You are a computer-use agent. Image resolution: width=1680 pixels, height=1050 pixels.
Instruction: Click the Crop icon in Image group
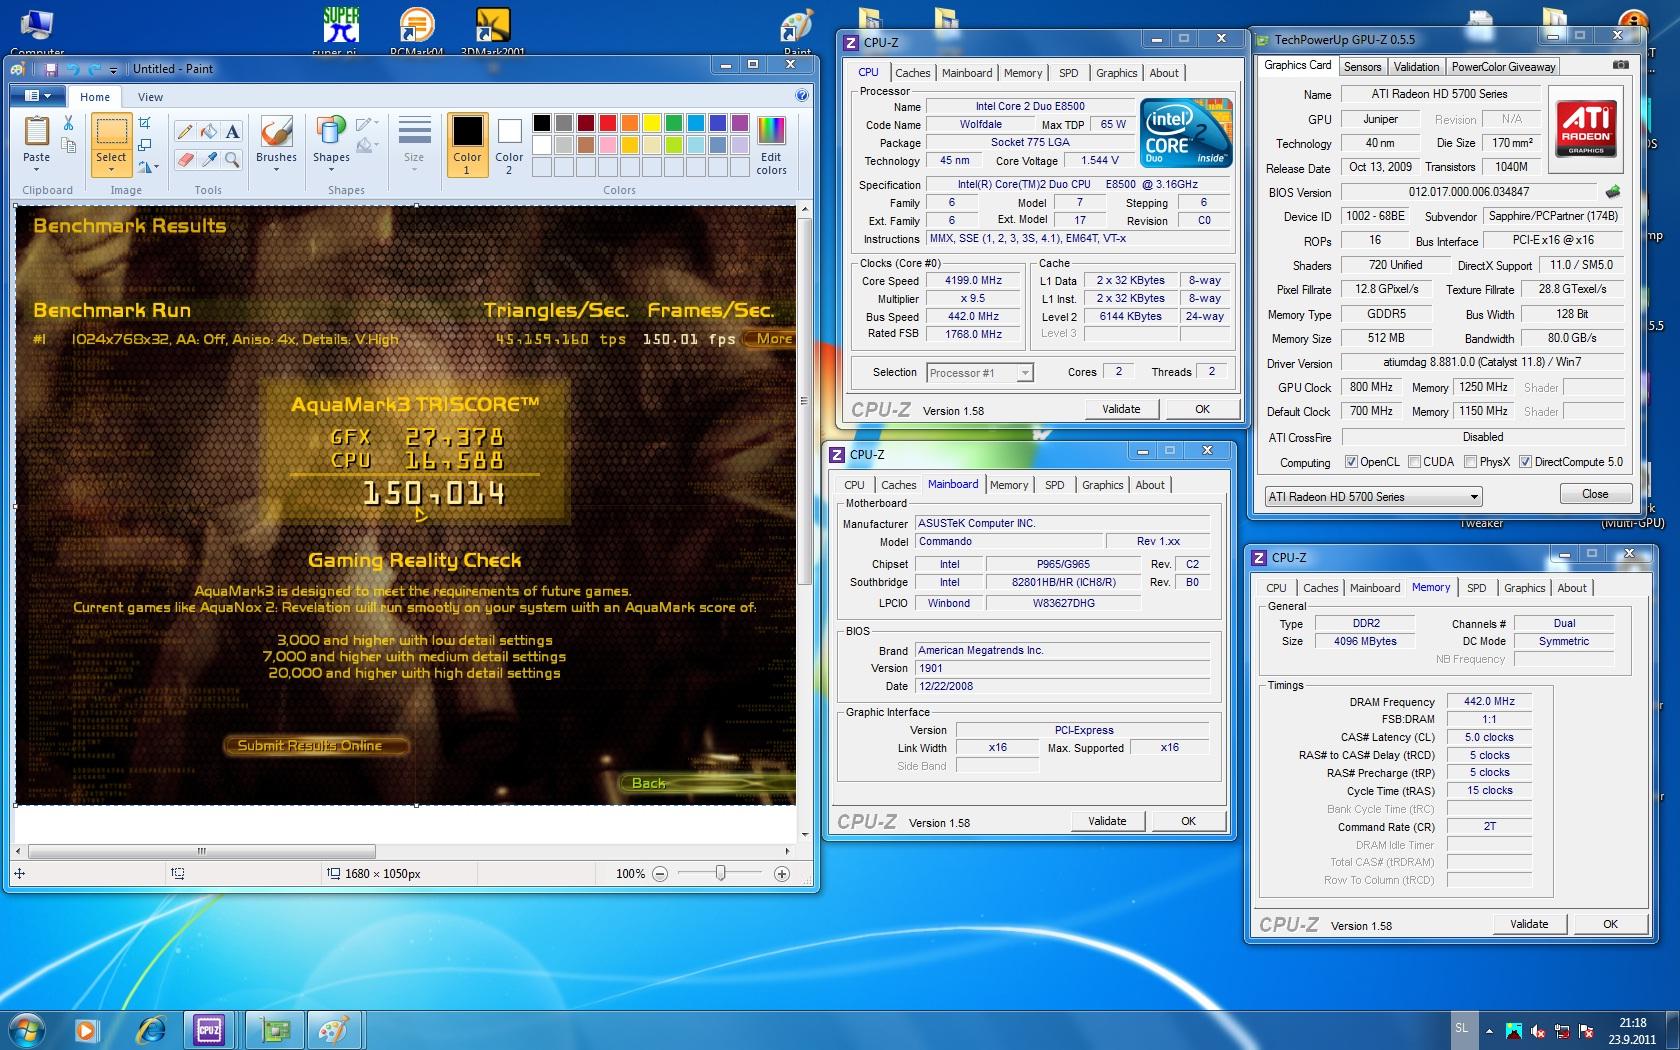pyautogui.click(x=145, y=123)
